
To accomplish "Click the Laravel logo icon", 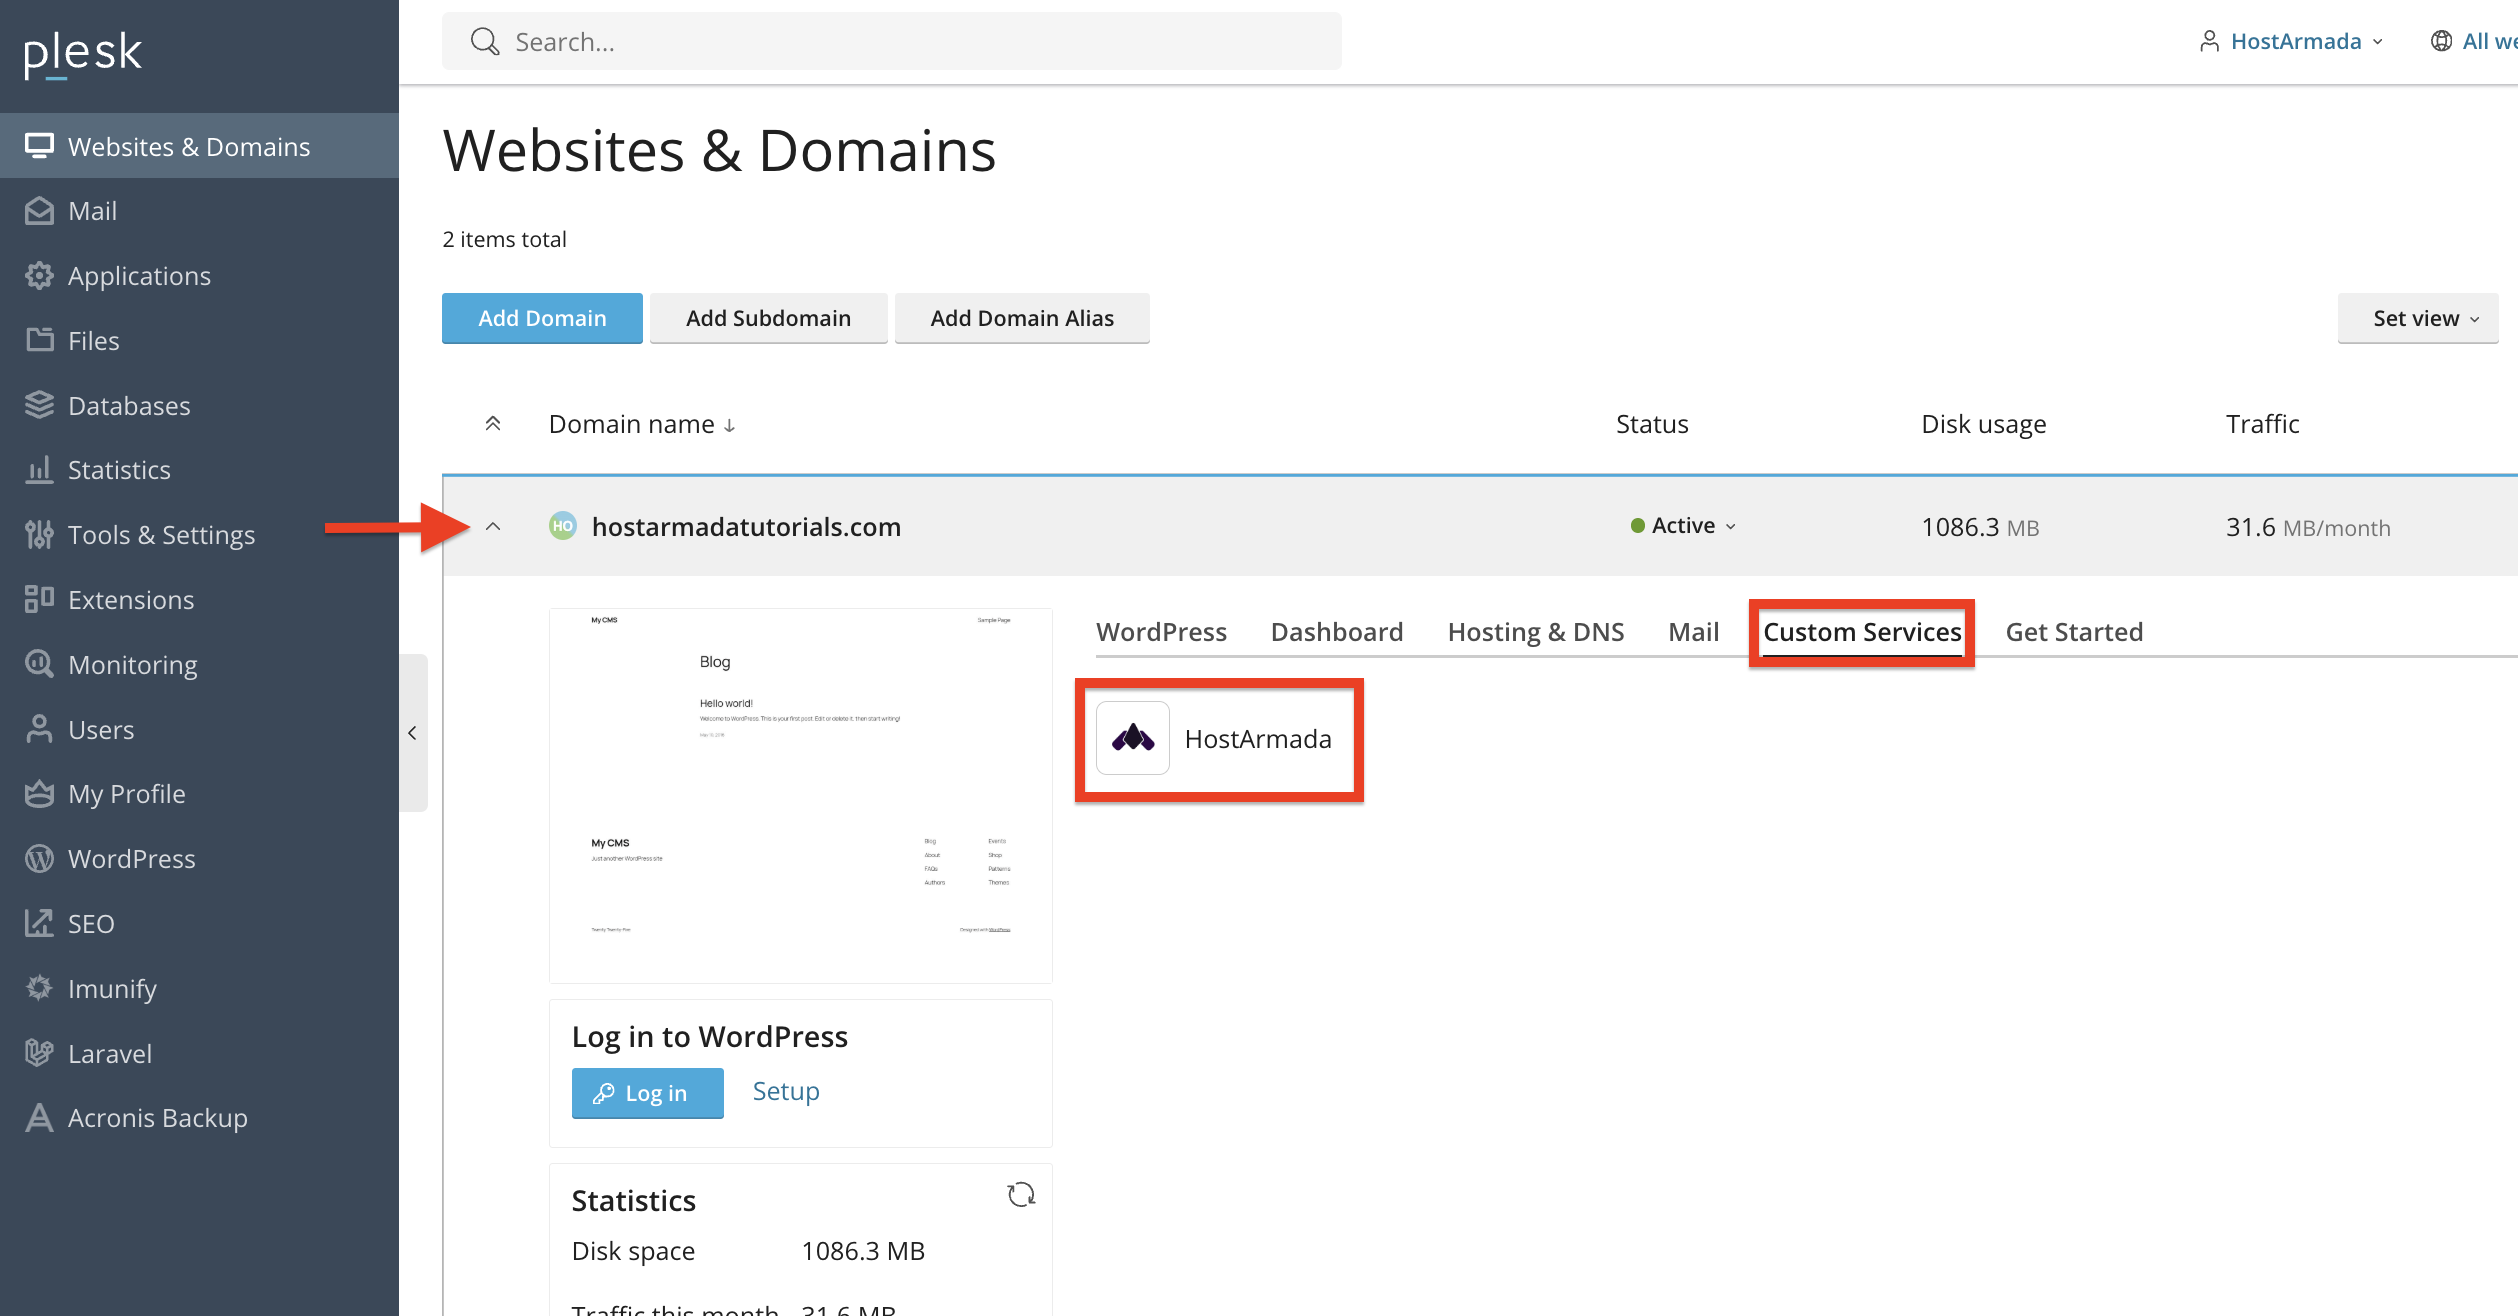I will click(39, 1053).
